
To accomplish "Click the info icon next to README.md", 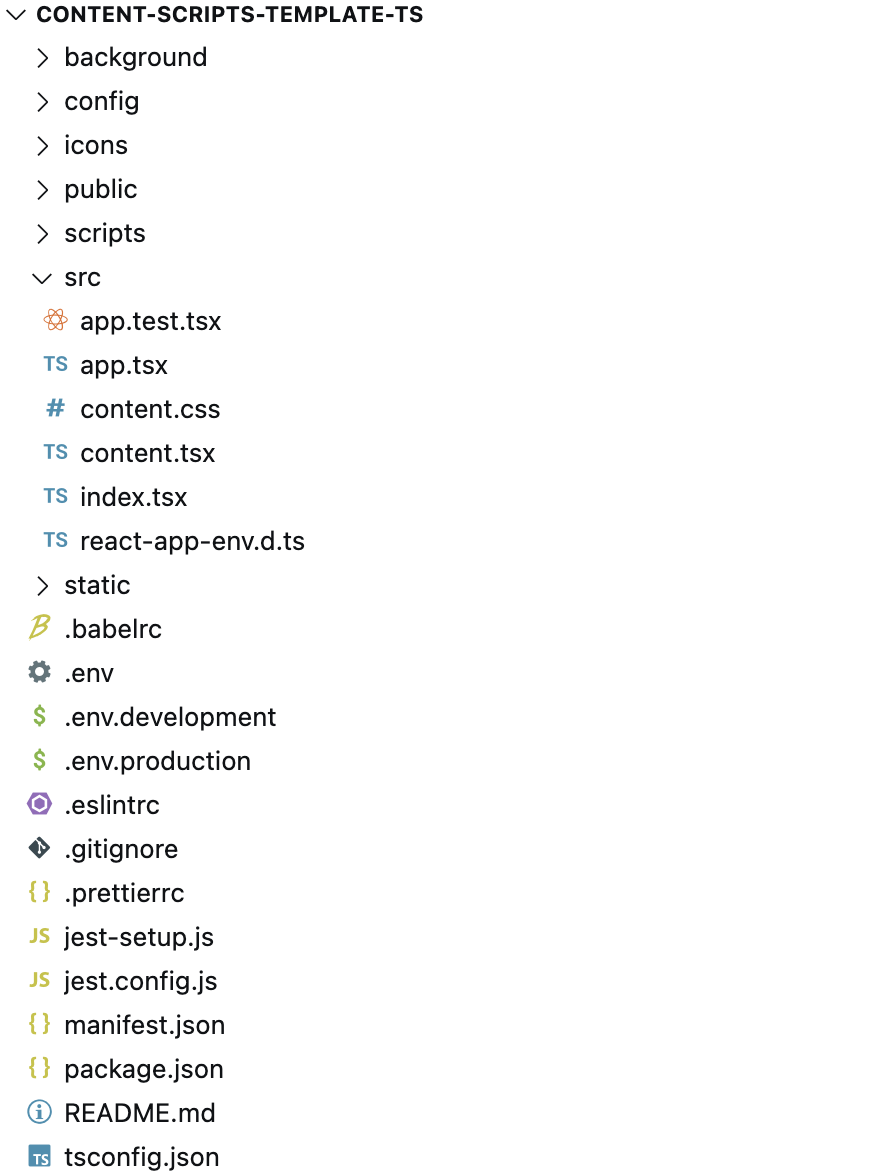I will coord(39,1112).
